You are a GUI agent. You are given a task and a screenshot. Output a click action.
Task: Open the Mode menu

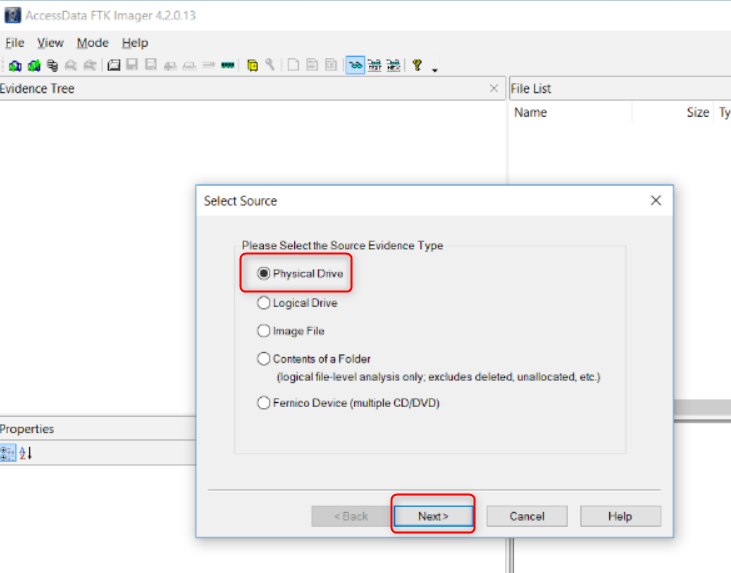click(93, 43)
